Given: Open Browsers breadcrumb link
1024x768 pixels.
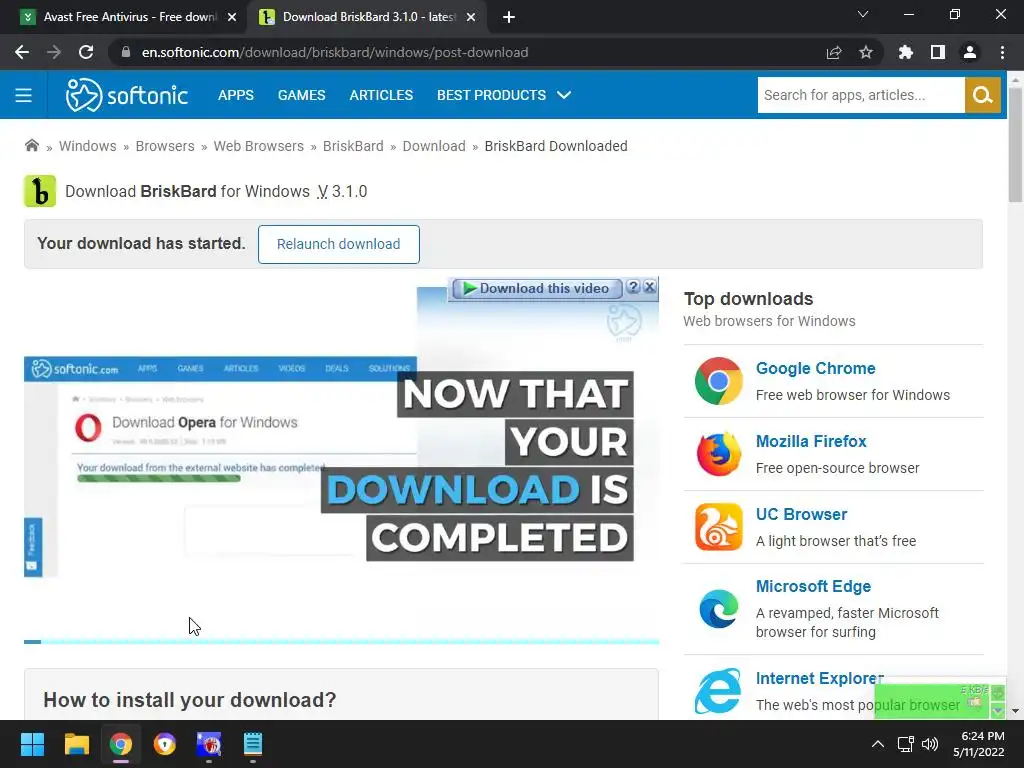Looking at the screenshot, I should (165, 146).
